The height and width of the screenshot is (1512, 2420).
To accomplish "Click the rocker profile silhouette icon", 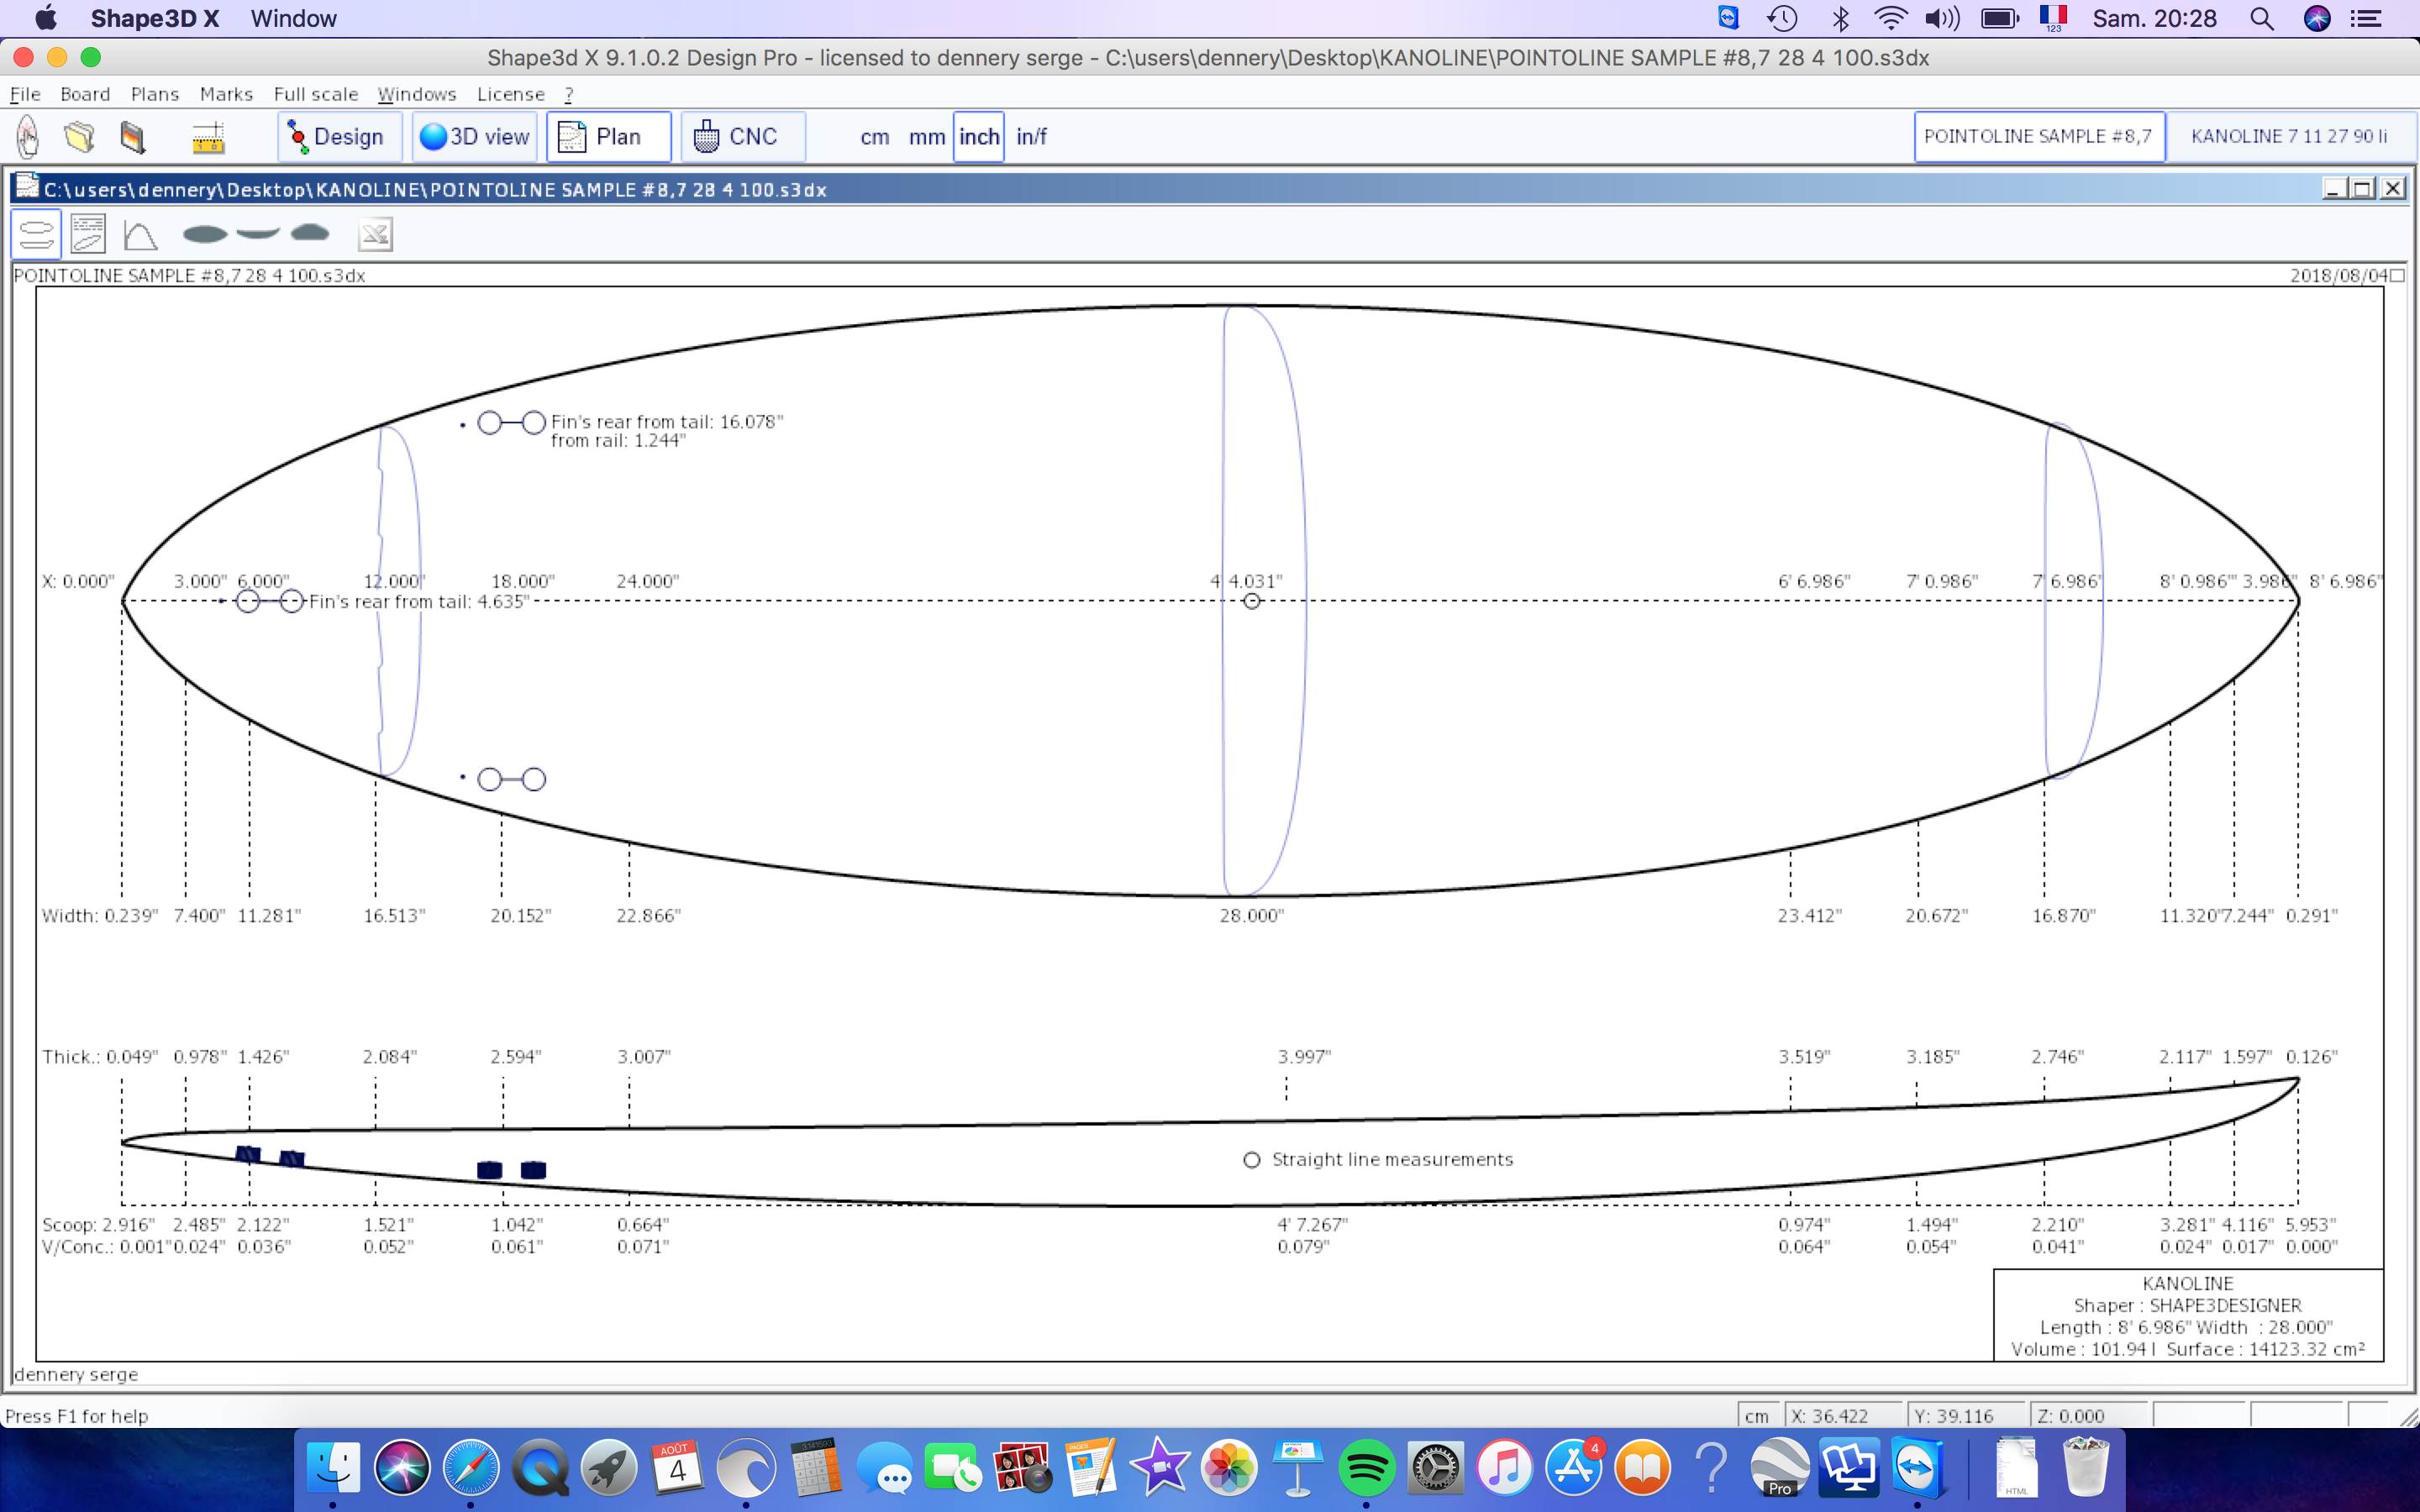I will point(258,233).
